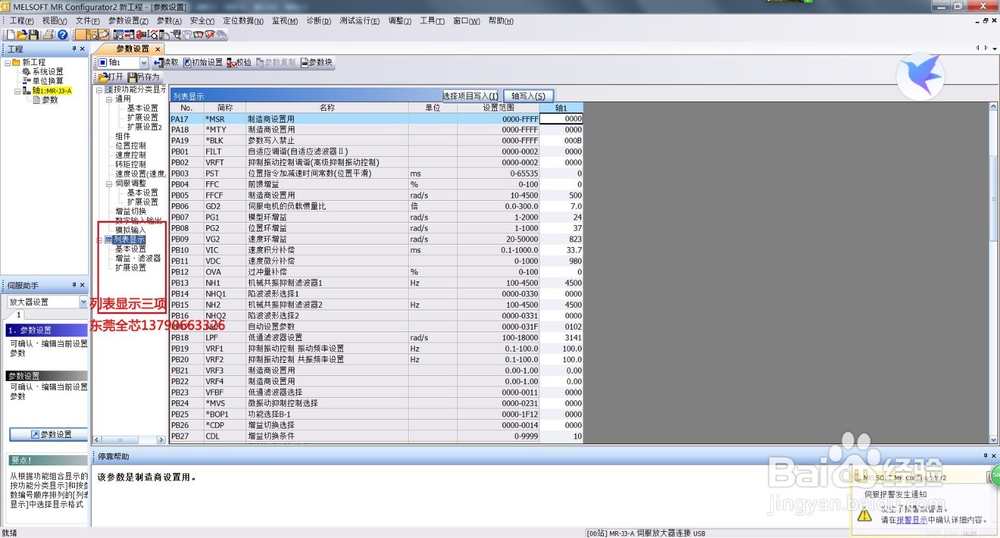Open the 测试运行 menu
The height and width of the screenshot is (538, 1000).
[359, 21]
